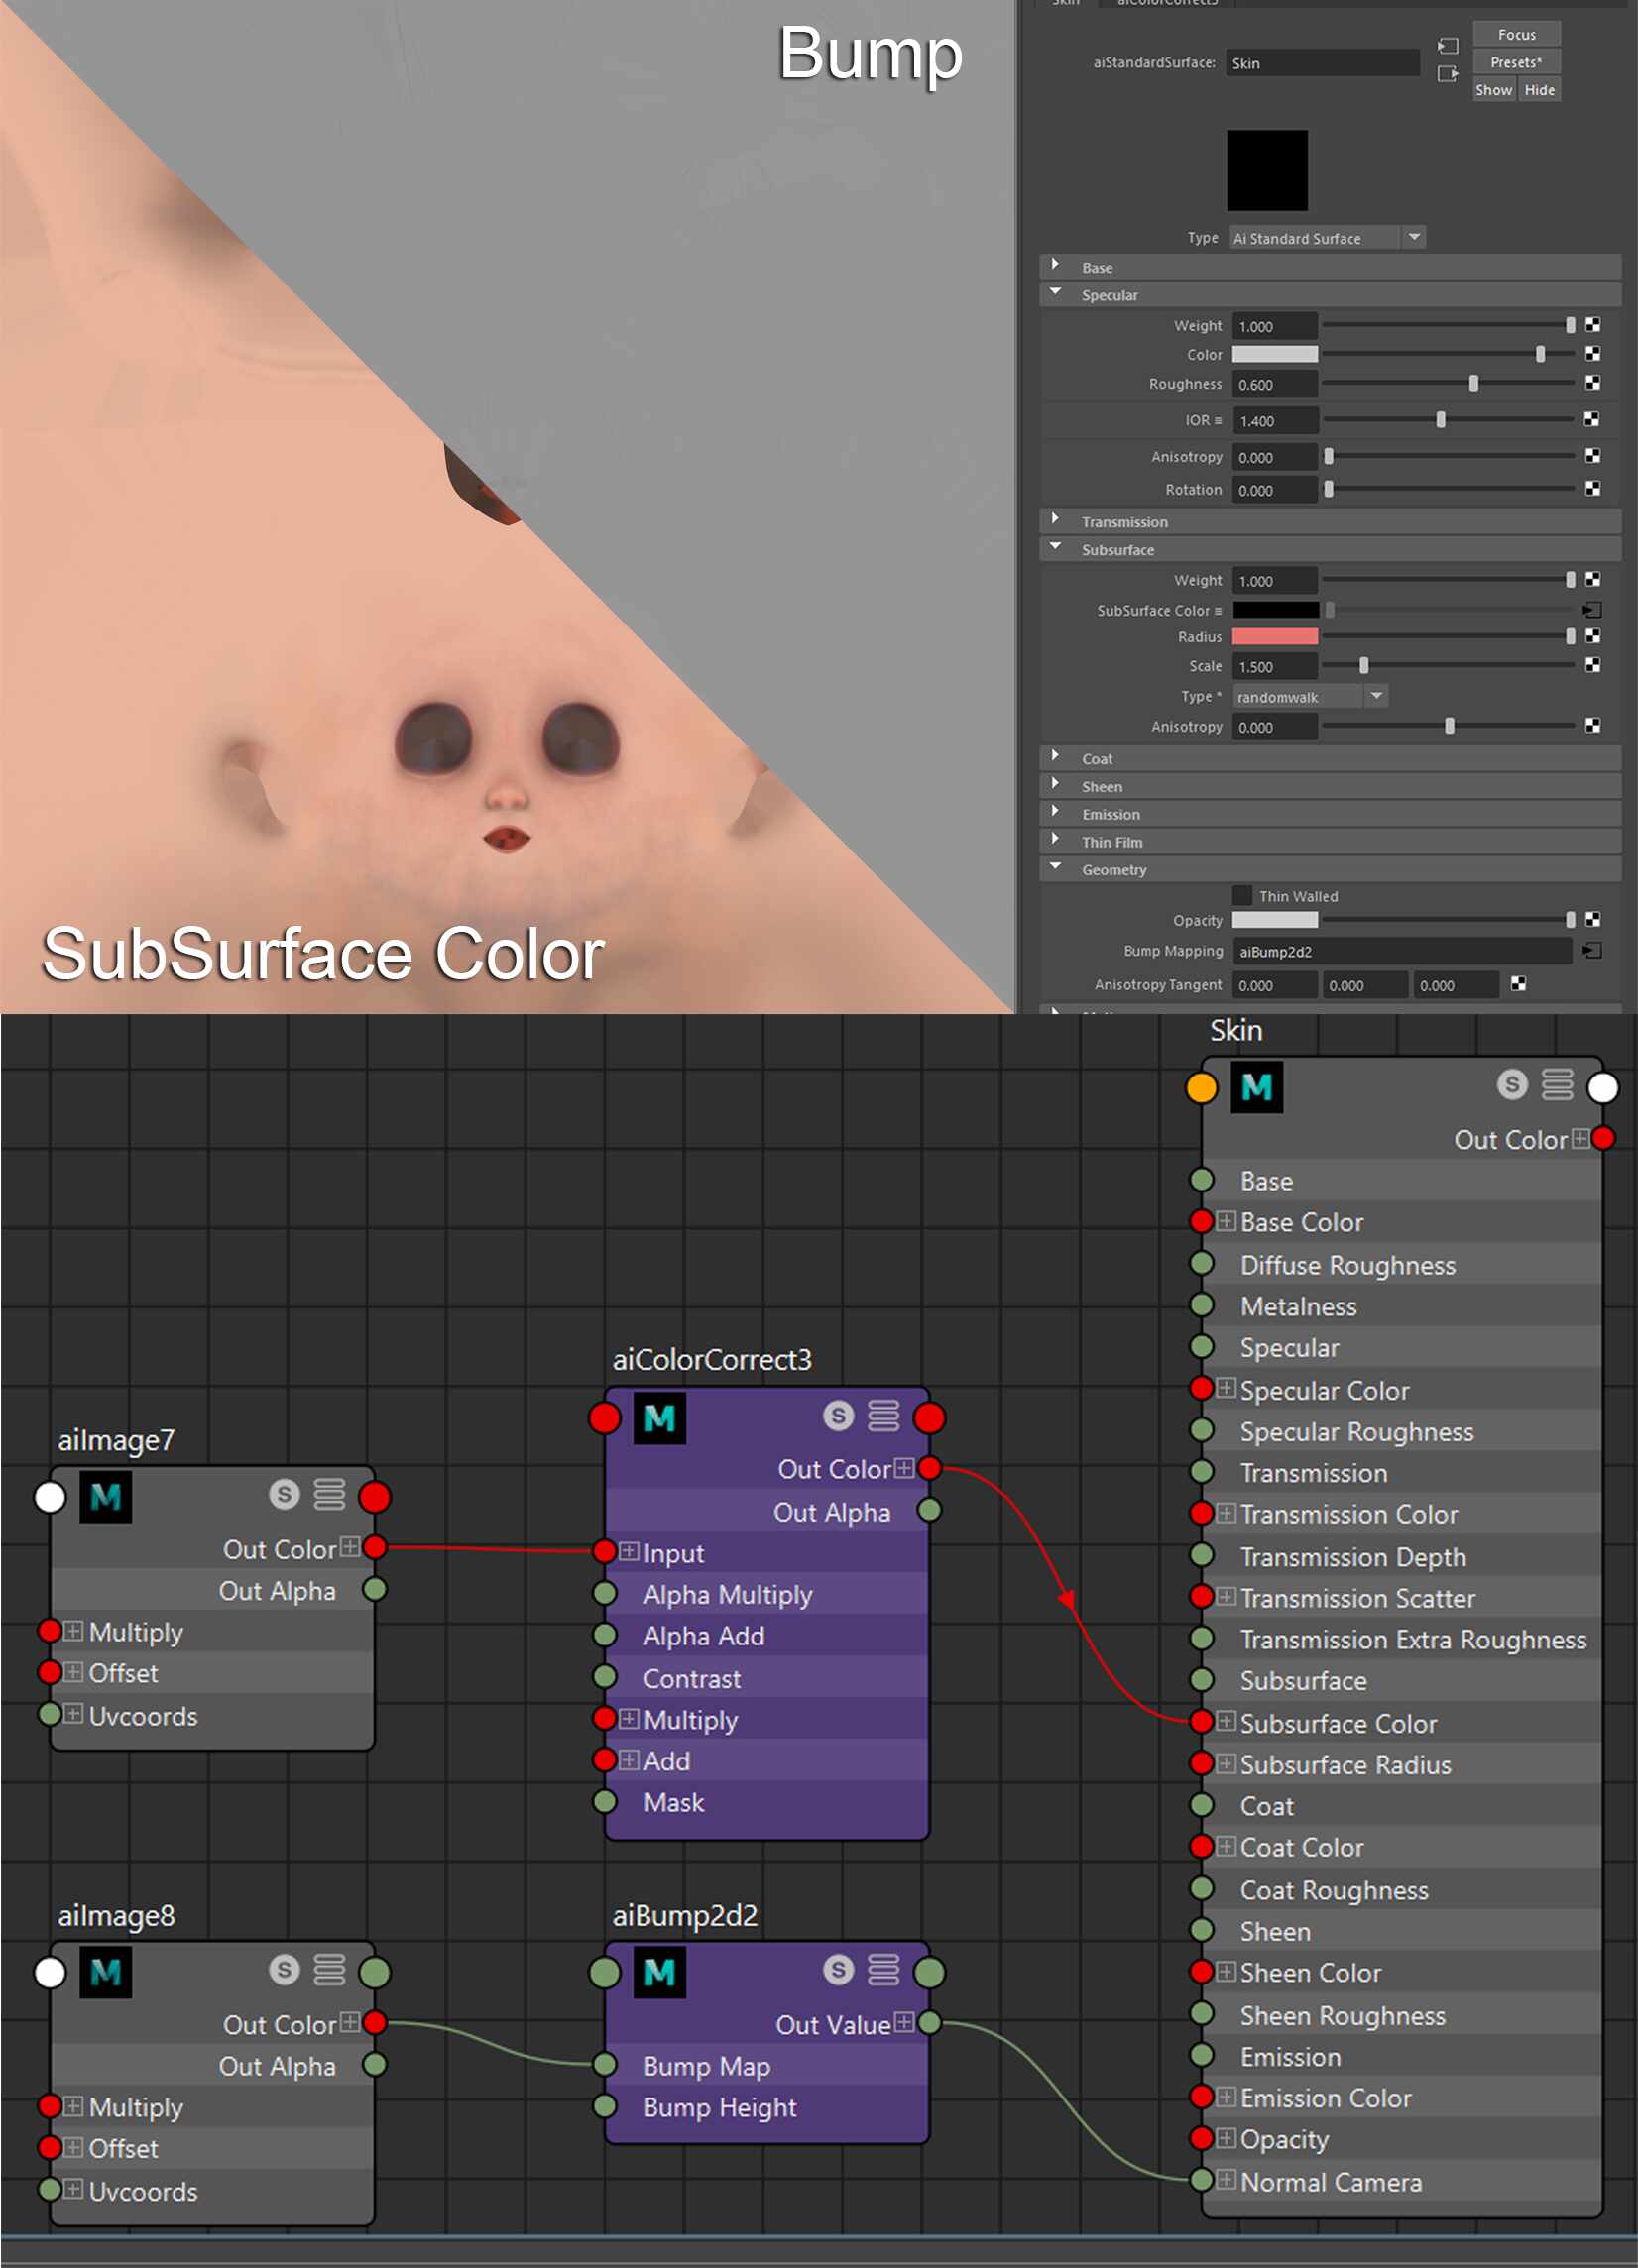Click the connect icon beside SubSurface Color swatch

coord(1592,609)
